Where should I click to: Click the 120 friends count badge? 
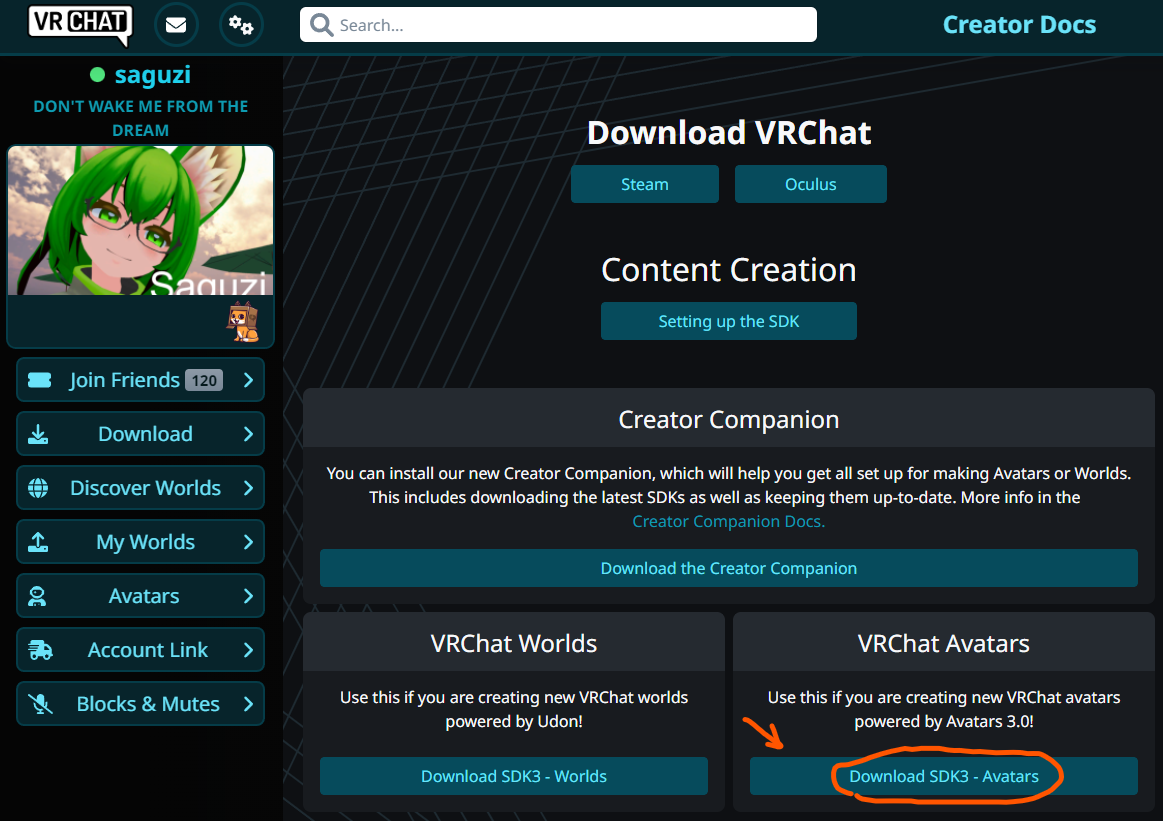204,380
